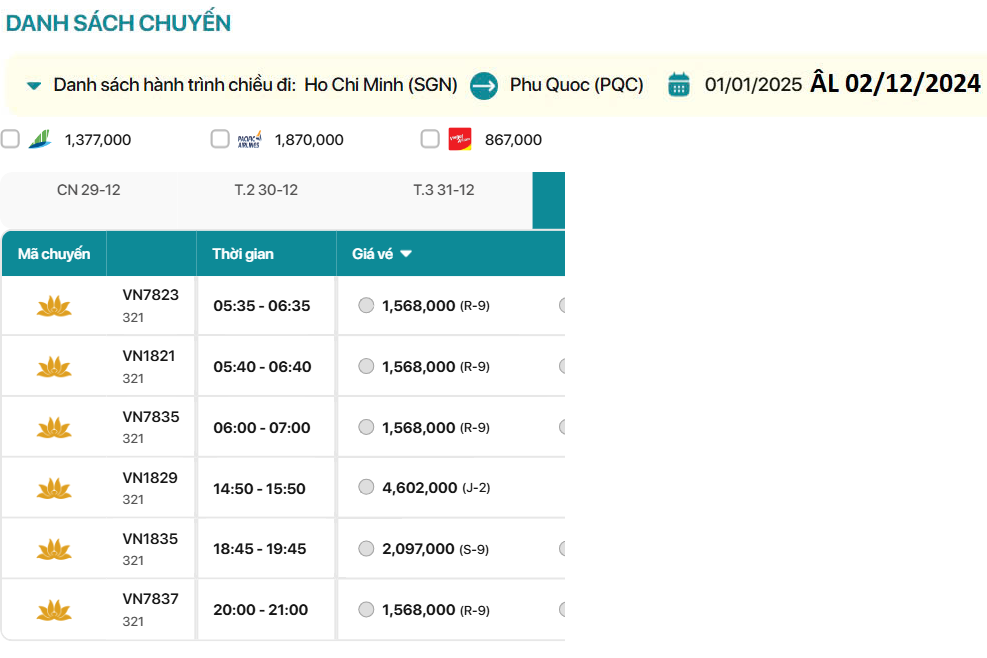The image size is (987, 658).
Task: Select 1,568,000 fare for flight VN7823
Action: 366,306
